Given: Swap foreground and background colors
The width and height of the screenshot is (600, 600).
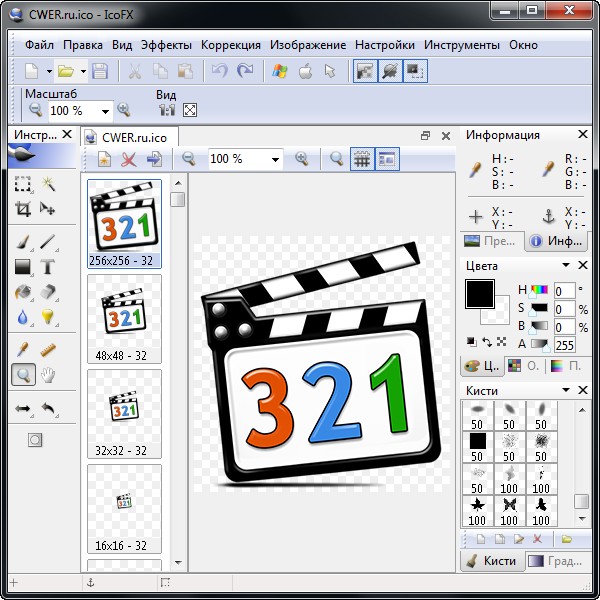Looking at the screenshot, I should click(487, 341).
